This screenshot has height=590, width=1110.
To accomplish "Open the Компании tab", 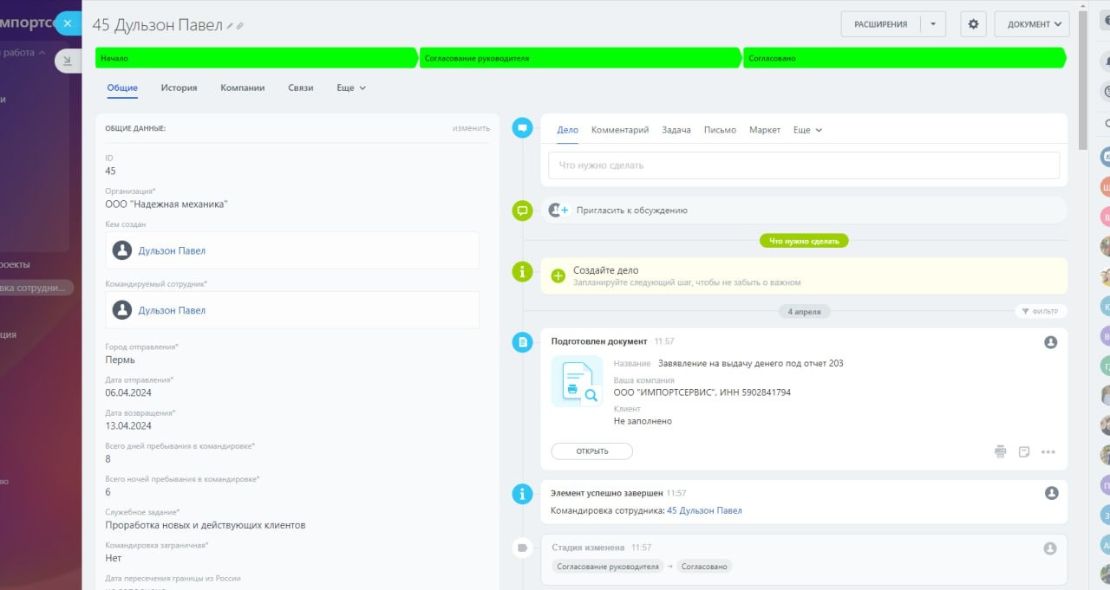I will tap(243, 88).
